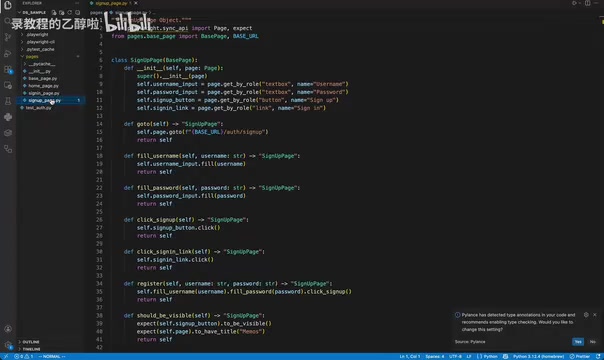Select Python 3.12.4 interpreter in status bar

click(538, 357)
